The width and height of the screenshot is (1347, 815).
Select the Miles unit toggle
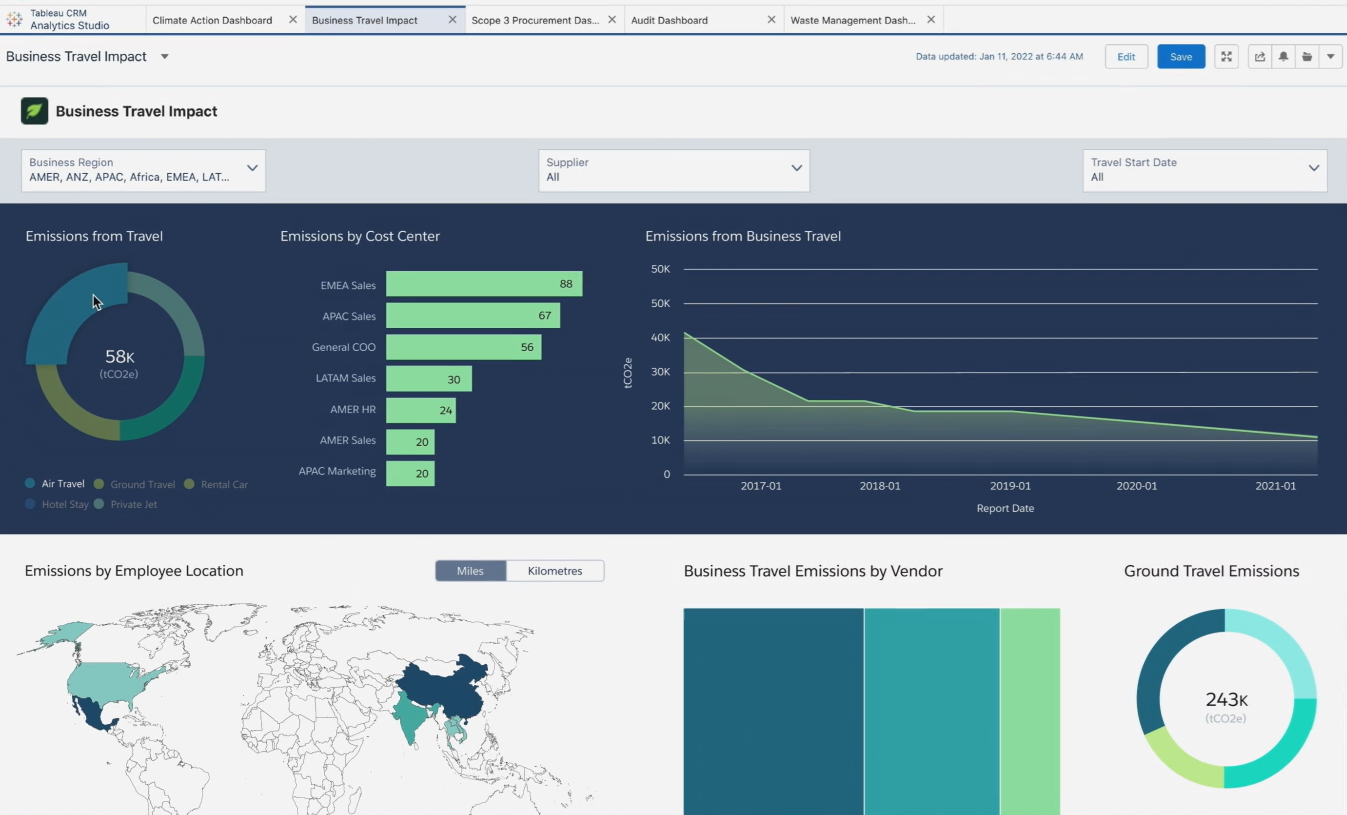click(470, 570)
